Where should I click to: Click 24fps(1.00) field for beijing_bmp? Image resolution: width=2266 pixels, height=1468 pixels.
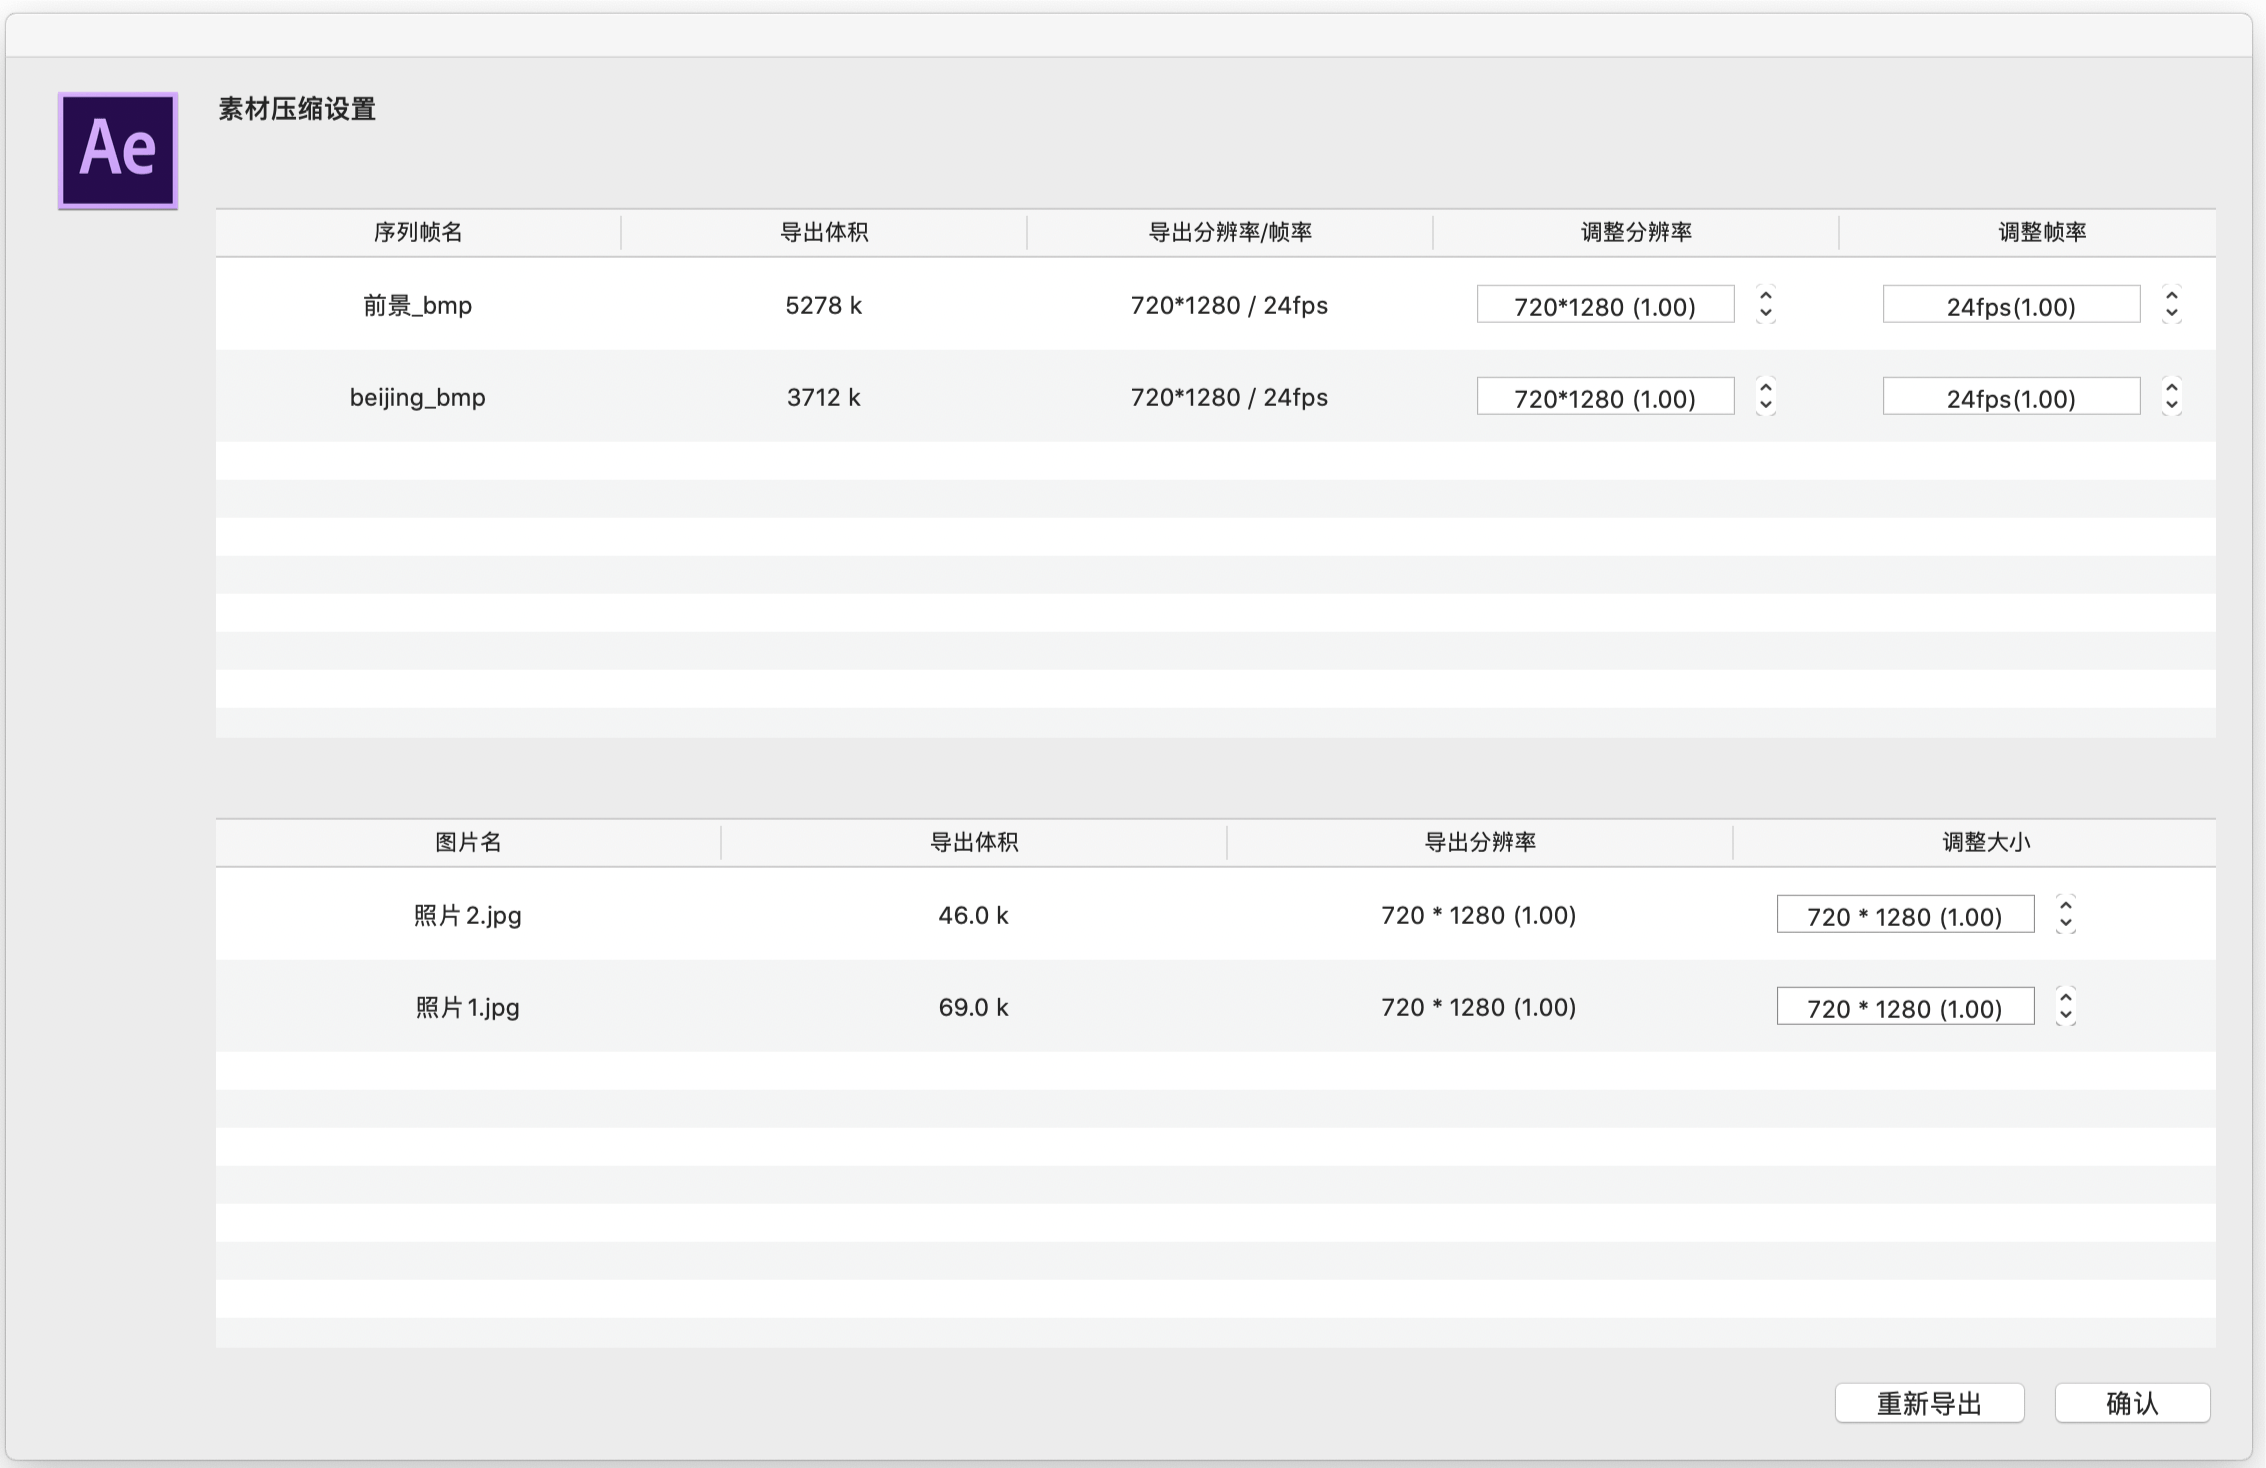point(2011,397)
